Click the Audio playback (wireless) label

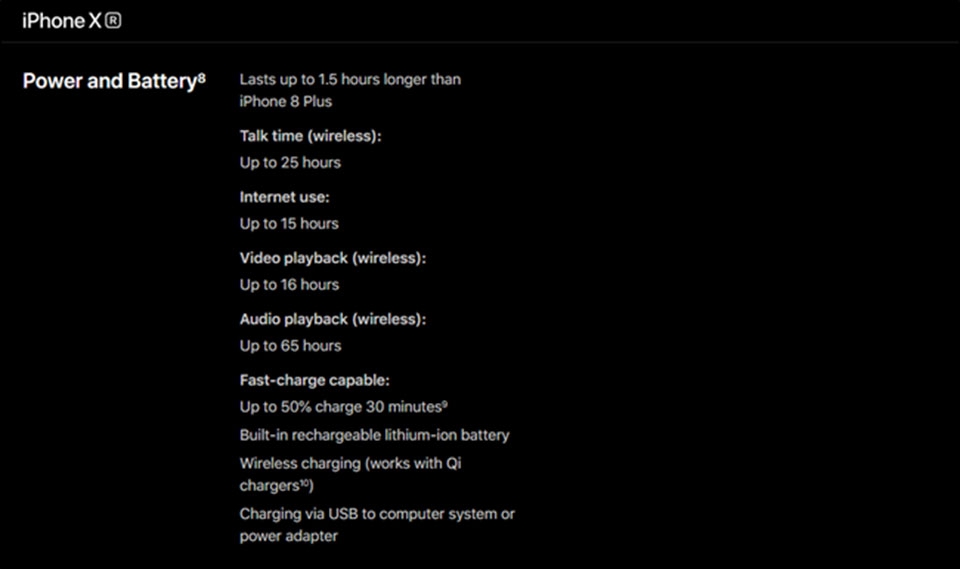coord(333,320)
